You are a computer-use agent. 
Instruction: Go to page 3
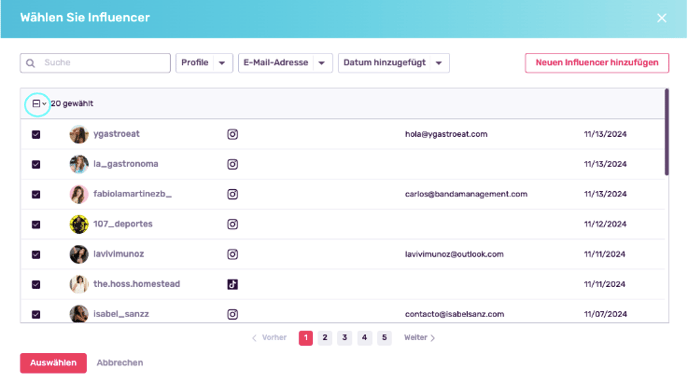344,338
